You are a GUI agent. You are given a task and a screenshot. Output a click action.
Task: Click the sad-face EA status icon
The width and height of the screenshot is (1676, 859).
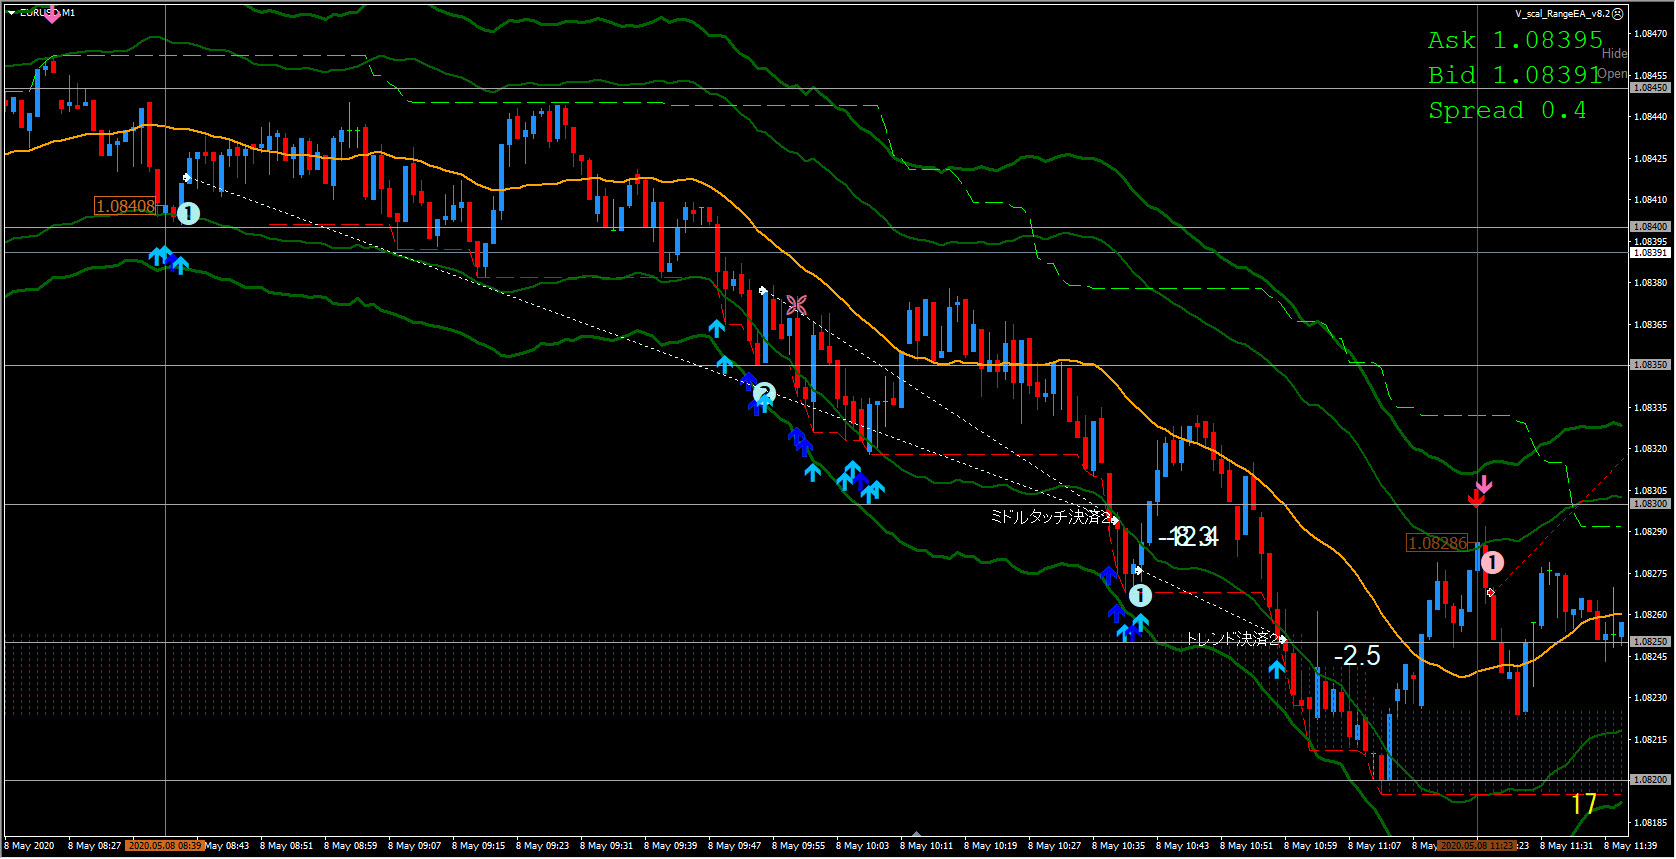[x=1618, y=14]
